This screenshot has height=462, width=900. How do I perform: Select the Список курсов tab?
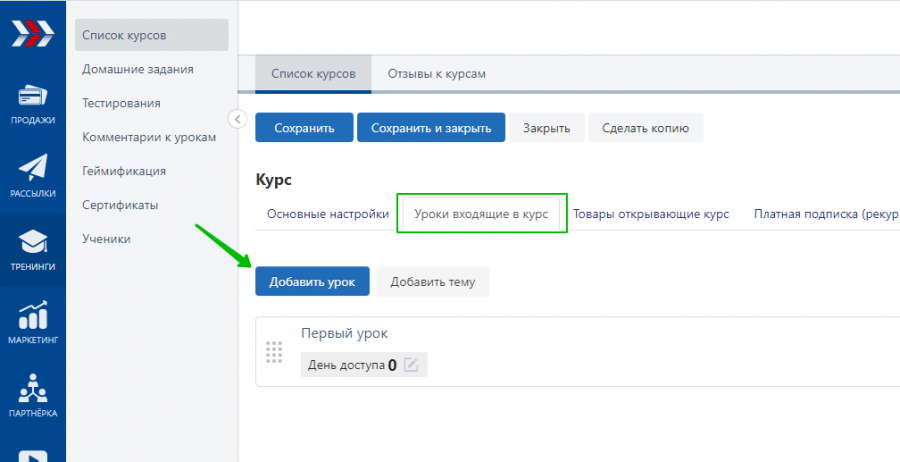point(313,74)
